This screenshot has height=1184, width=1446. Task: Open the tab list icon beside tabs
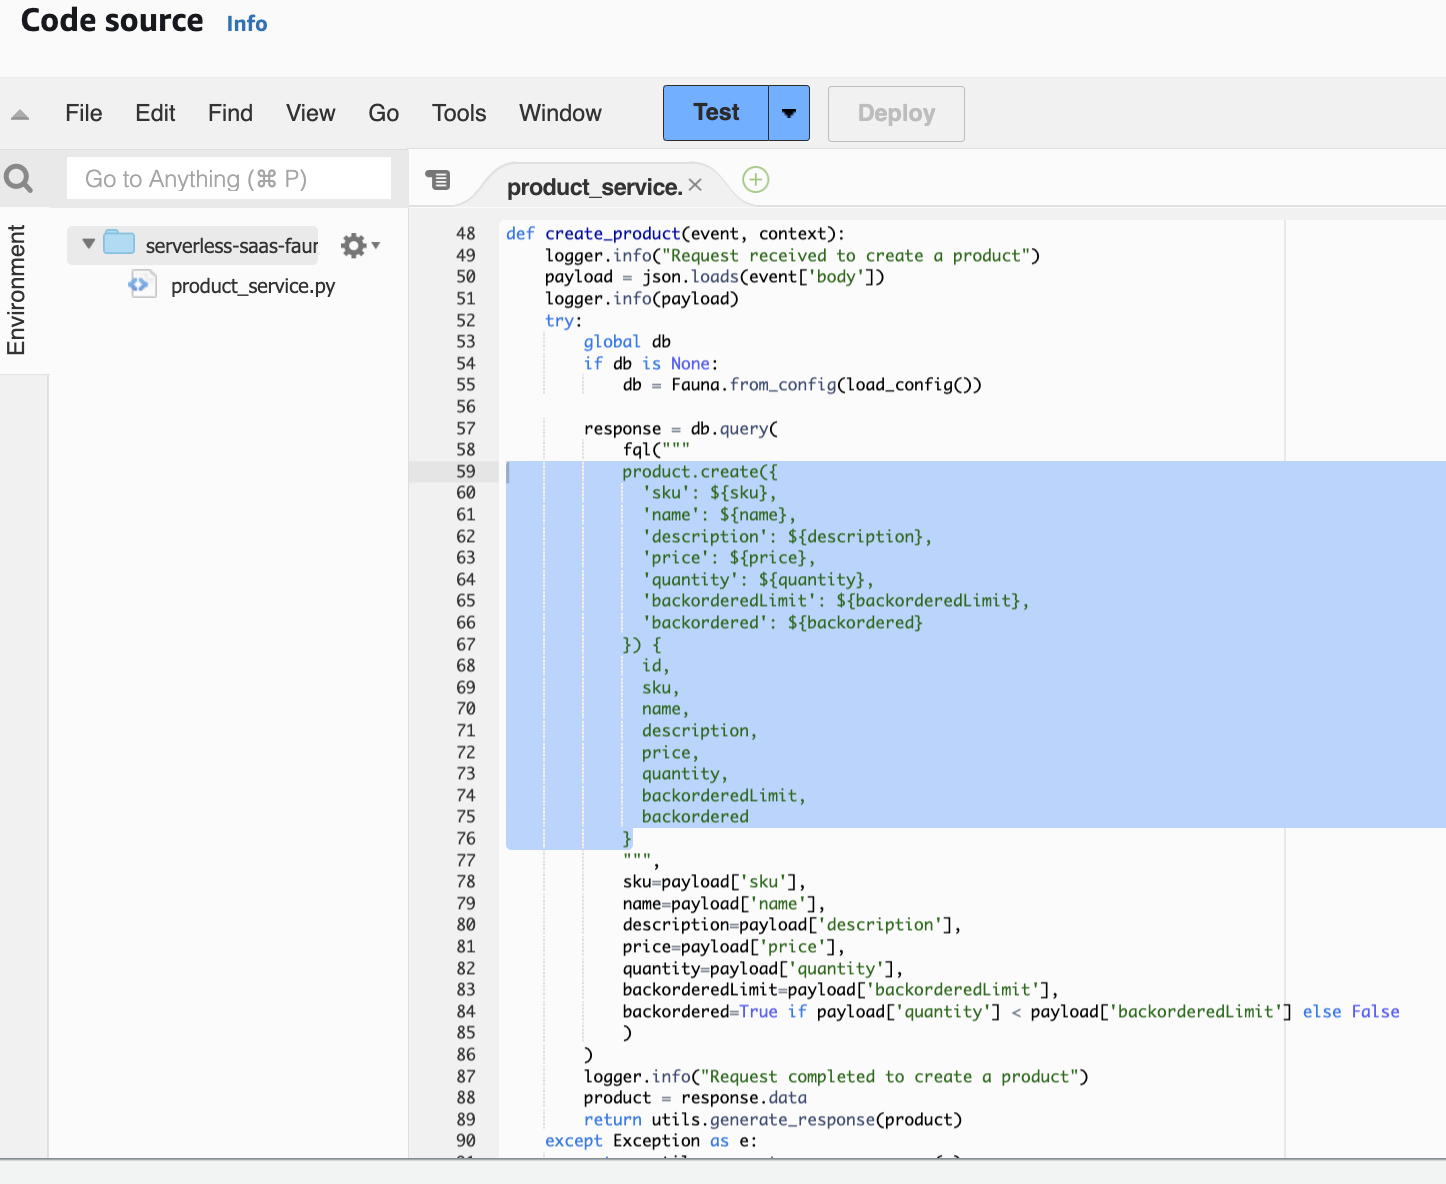[x=438, y=180]
